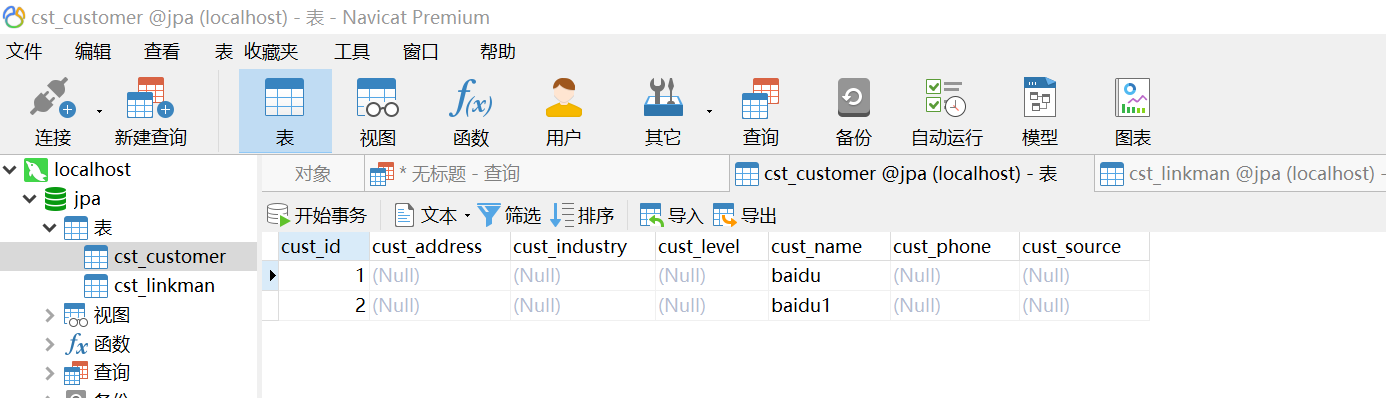
Task: Click the cust_level column header
Action: point(713,246)
